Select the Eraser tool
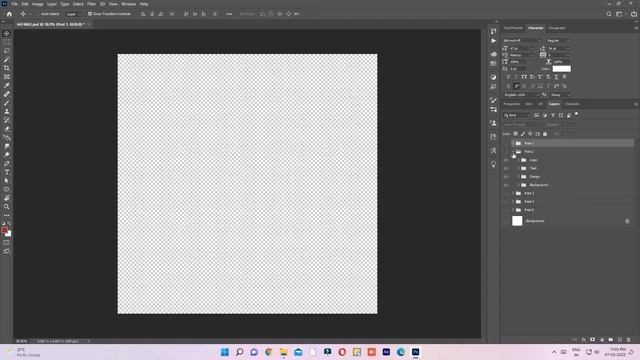This screenshot has width=640, height=360. [7, 129]
